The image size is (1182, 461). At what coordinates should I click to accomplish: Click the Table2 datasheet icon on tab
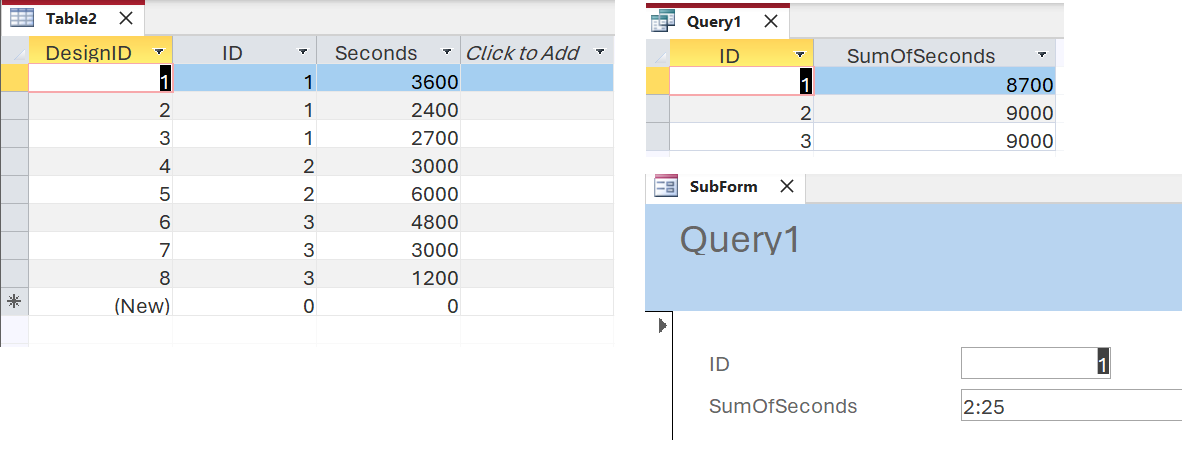click(22, 18)
